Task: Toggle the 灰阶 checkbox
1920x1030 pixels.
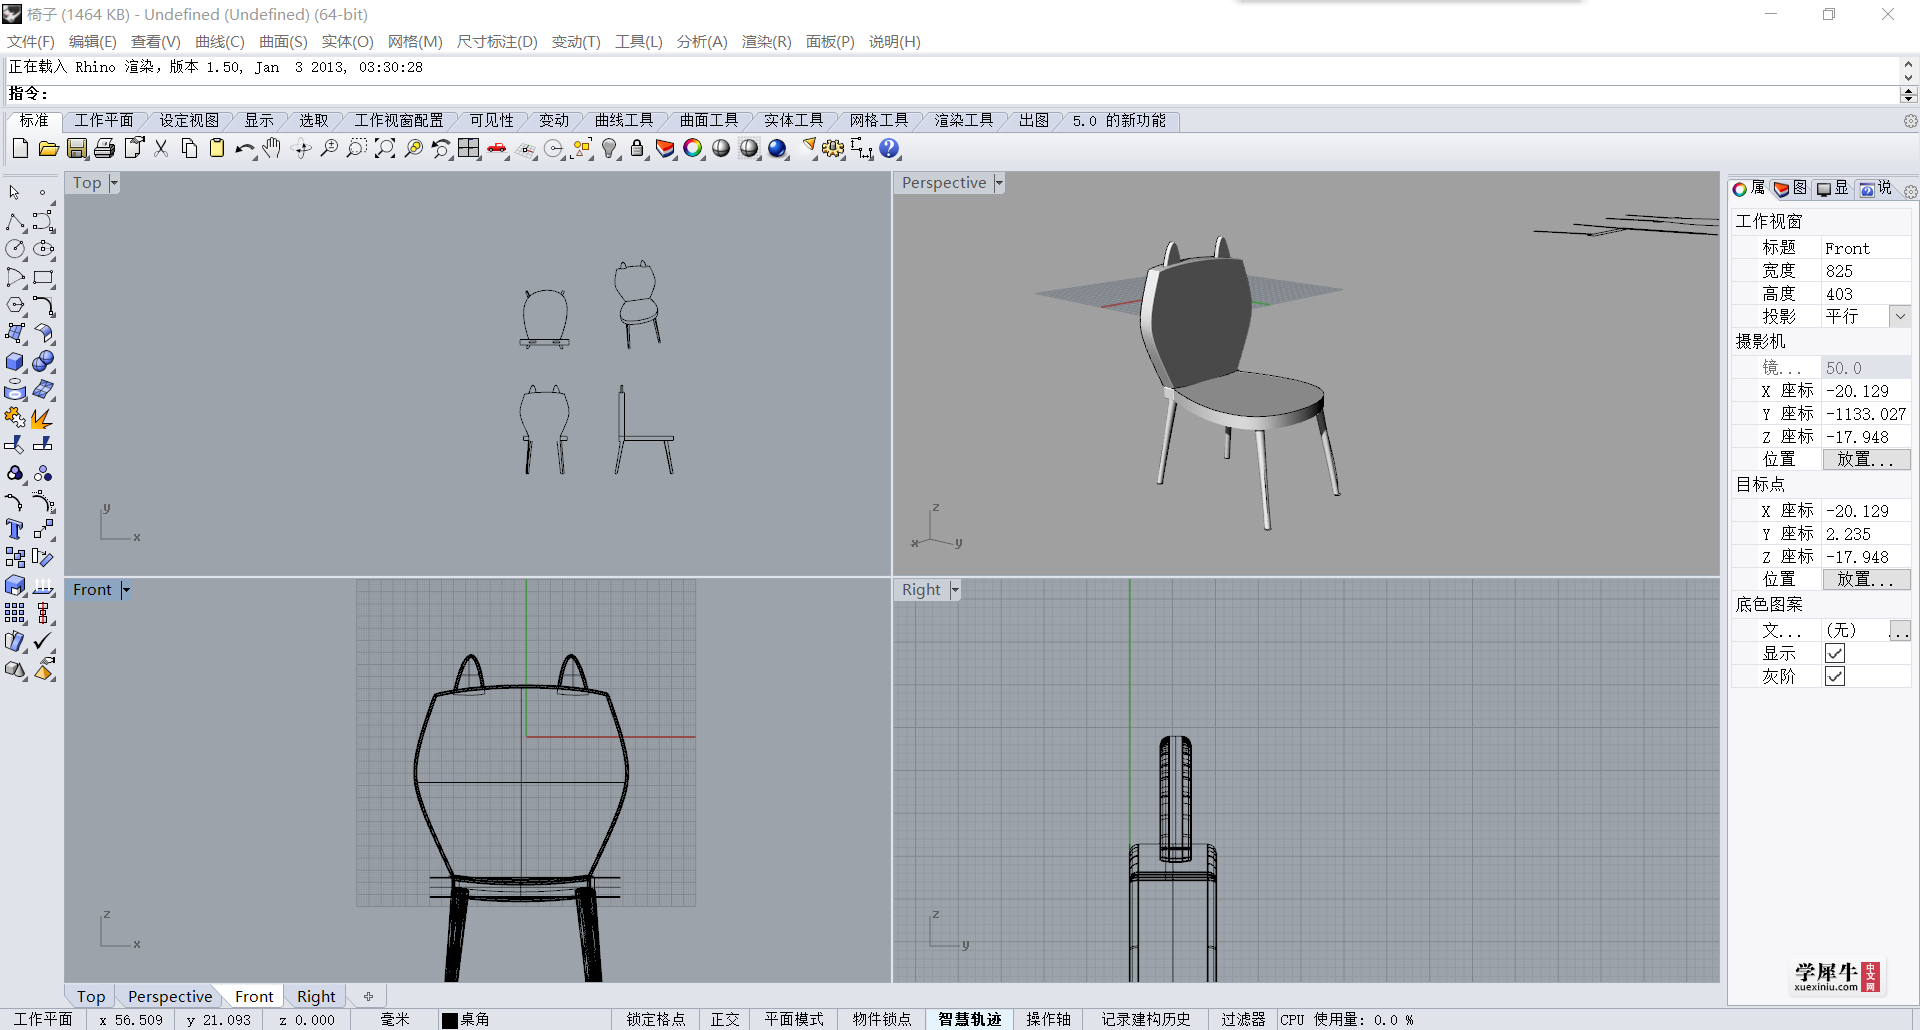Action: point(1834,676)
